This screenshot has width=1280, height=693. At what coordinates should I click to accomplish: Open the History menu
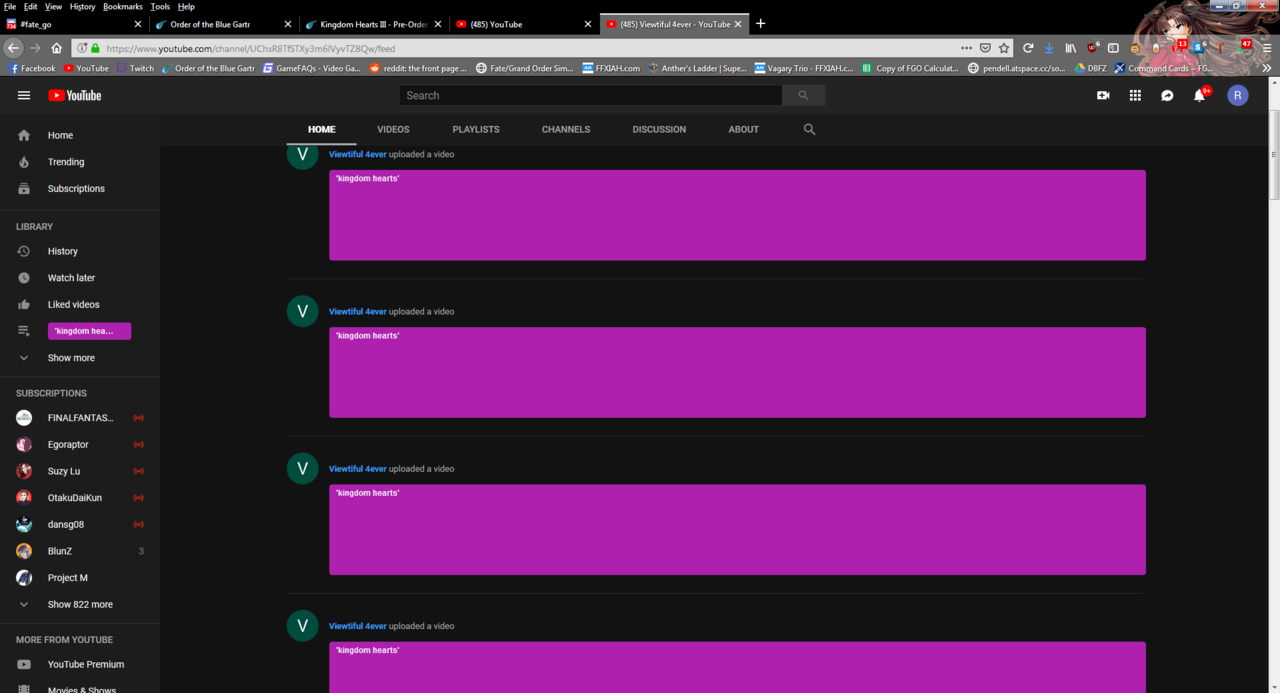pyautogui.click(x=82, y=6)
